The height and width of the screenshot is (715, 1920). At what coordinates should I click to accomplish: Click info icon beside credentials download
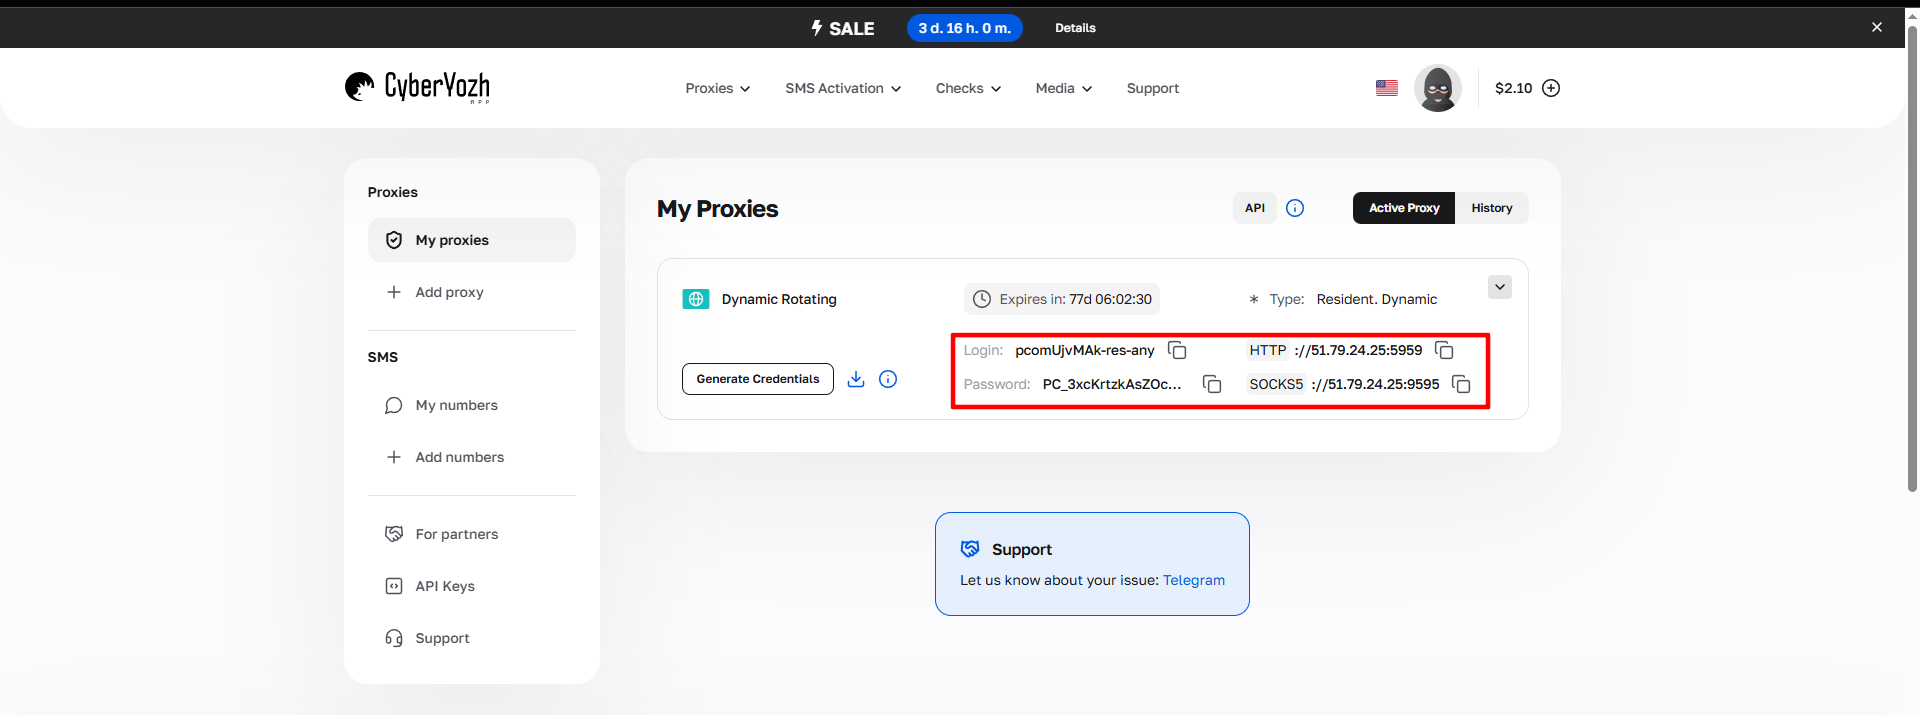[x=888, y=379]
